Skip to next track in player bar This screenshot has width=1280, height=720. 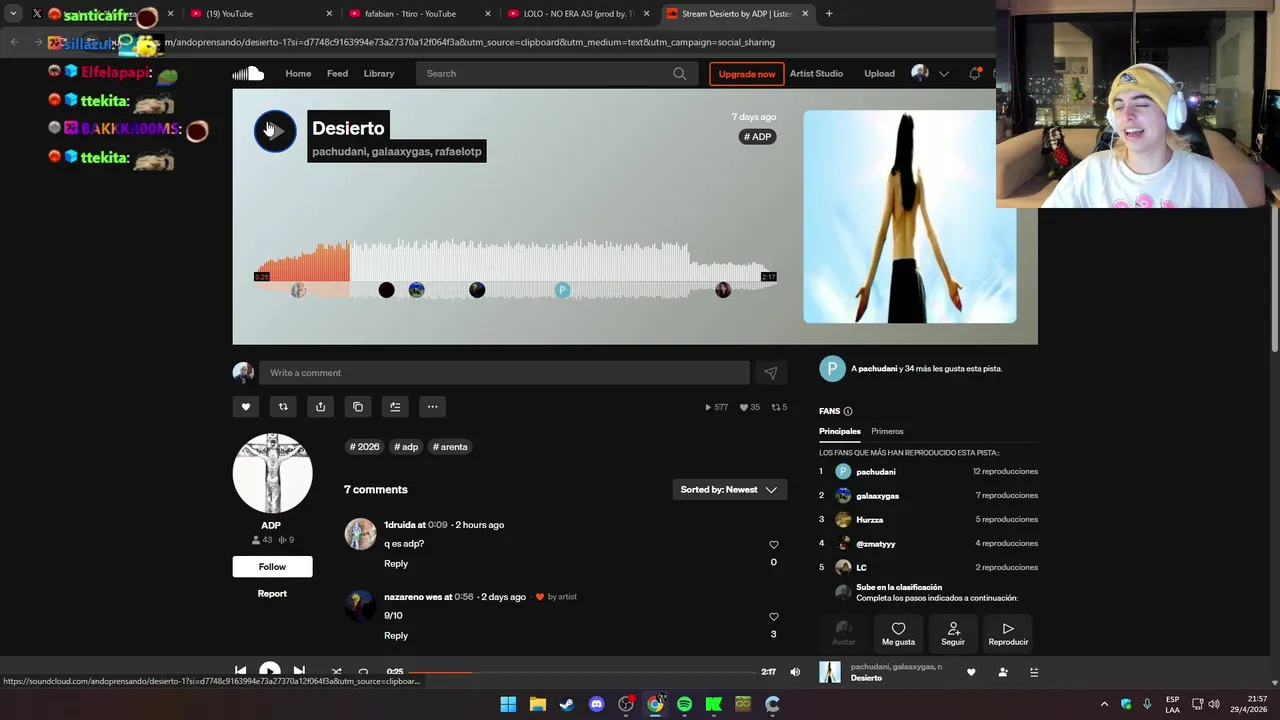click(x=299, y=671)
